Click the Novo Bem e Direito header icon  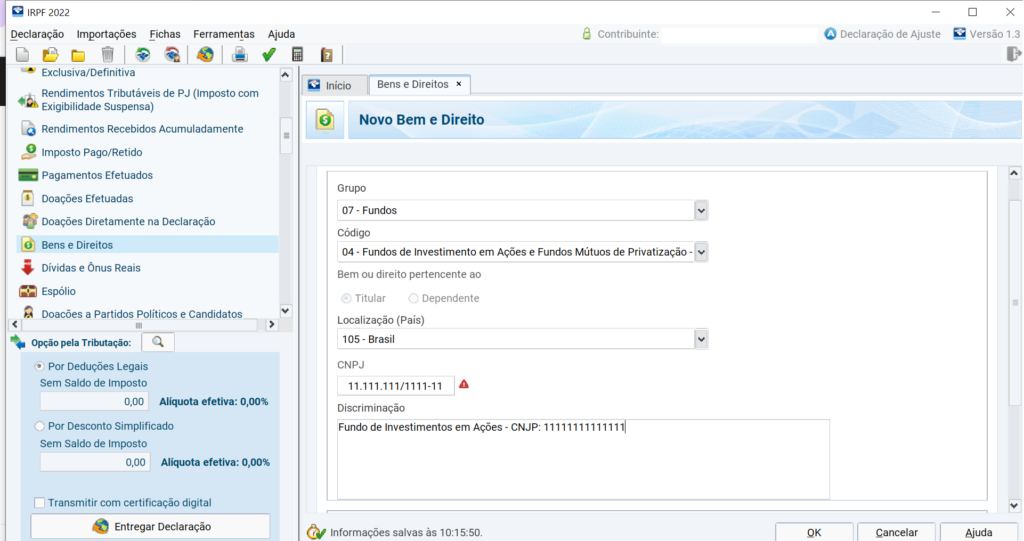pos(325,120)
